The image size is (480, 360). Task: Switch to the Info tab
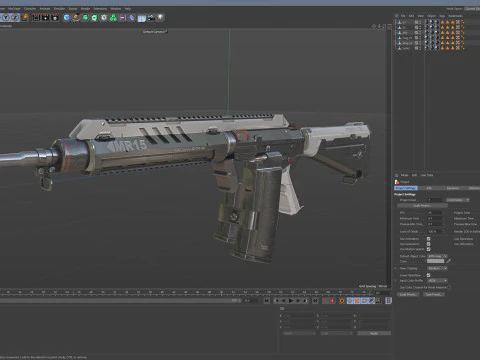coord(429,188)
